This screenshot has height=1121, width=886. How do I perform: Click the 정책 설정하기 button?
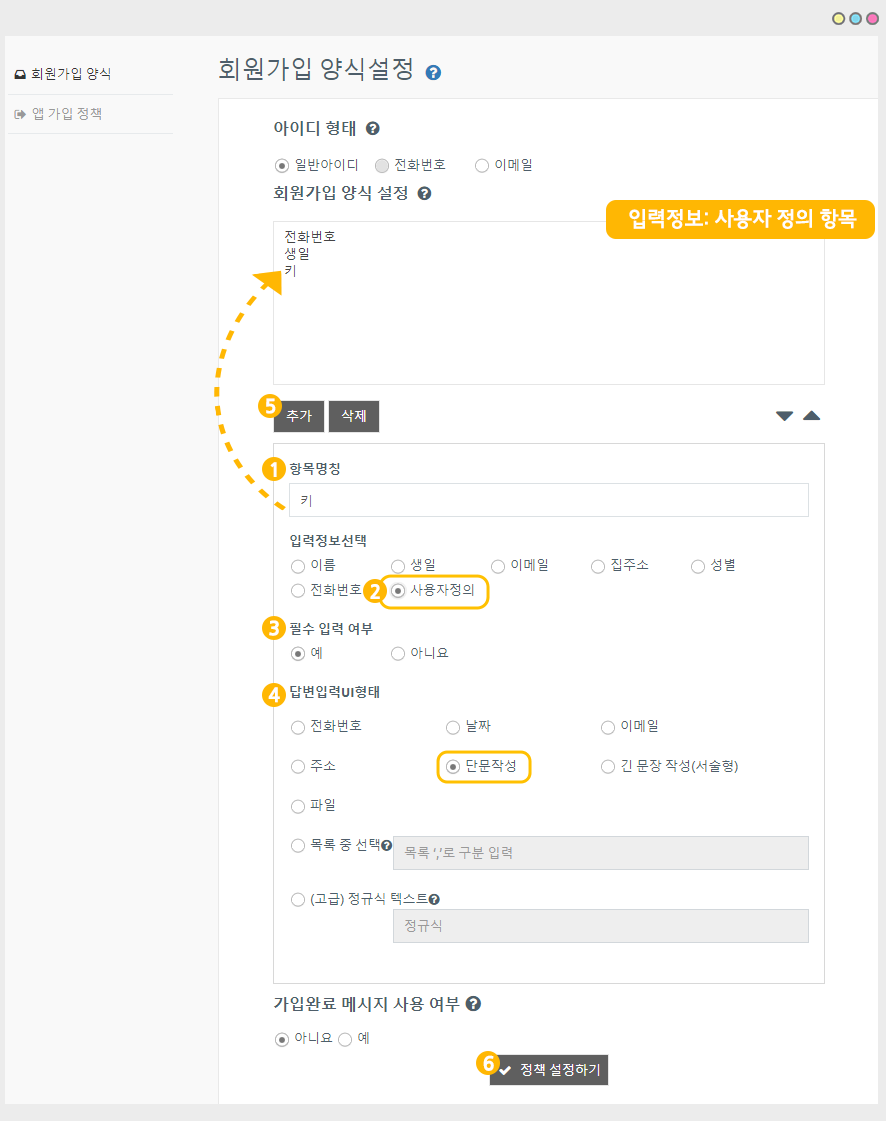tap(549, 1070)
